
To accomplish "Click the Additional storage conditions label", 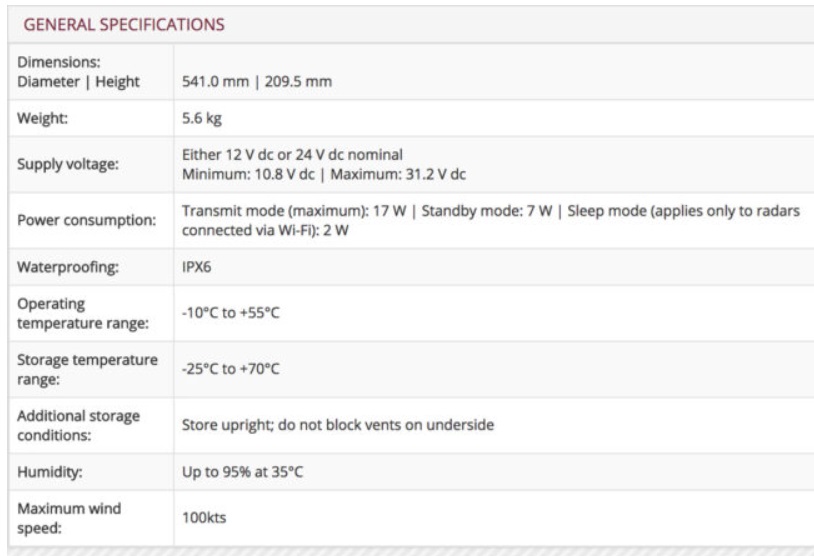I will [79, 425].
